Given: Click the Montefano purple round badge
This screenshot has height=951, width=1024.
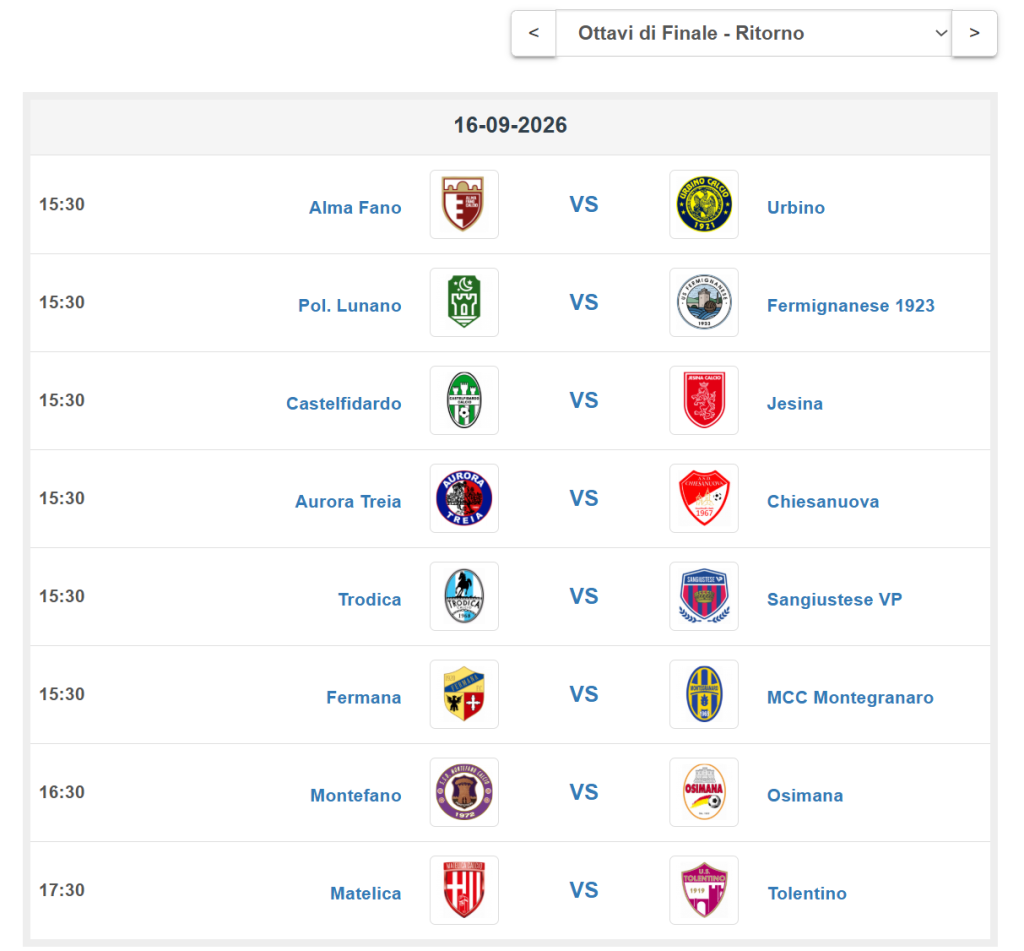Looking at the screenshot, I should coord(464,792).
